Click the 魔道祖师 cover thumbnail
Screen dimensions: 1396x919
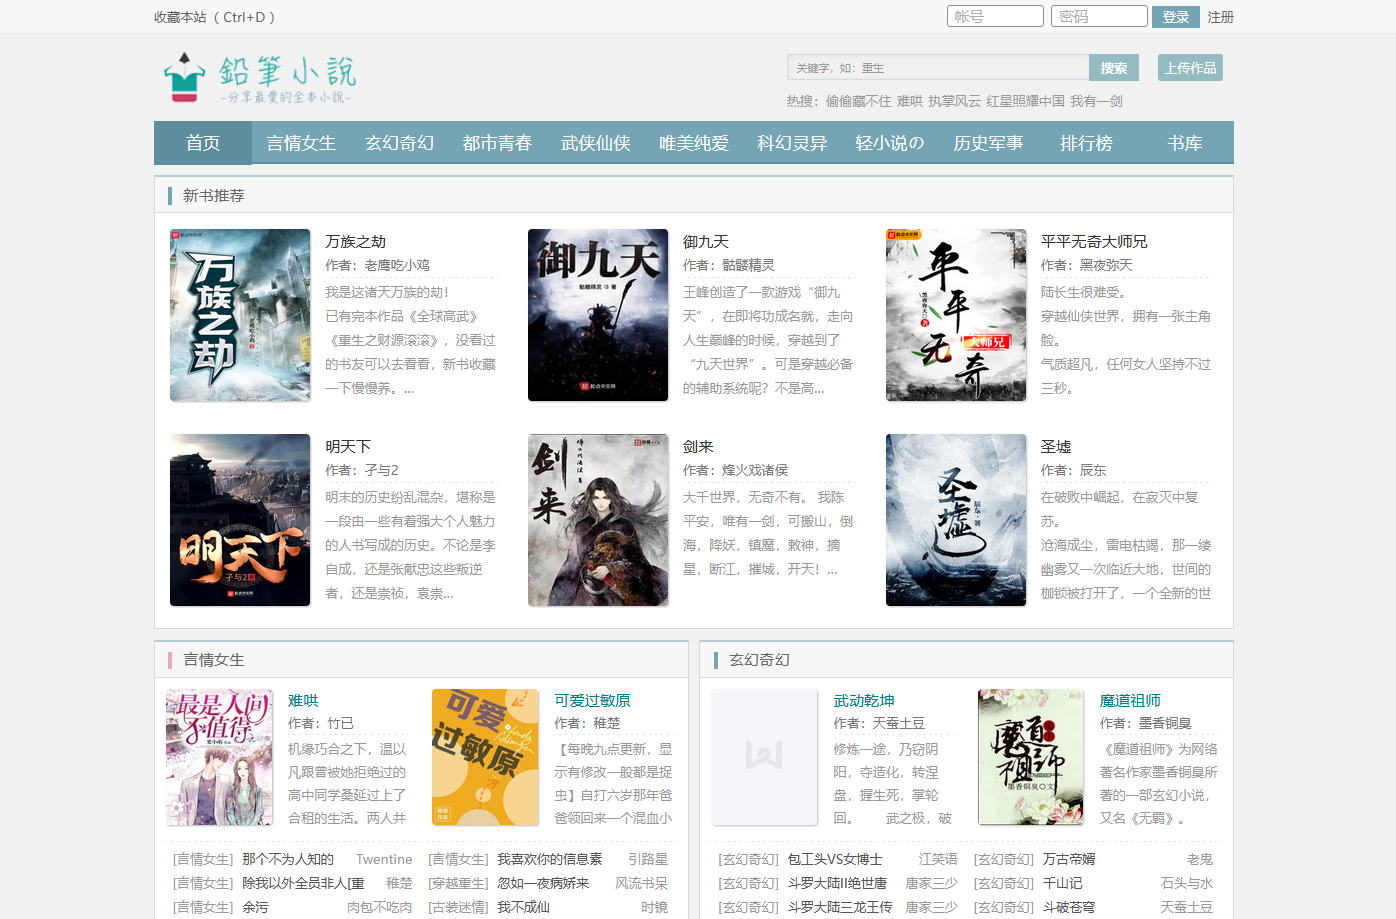click(1031, 757)
